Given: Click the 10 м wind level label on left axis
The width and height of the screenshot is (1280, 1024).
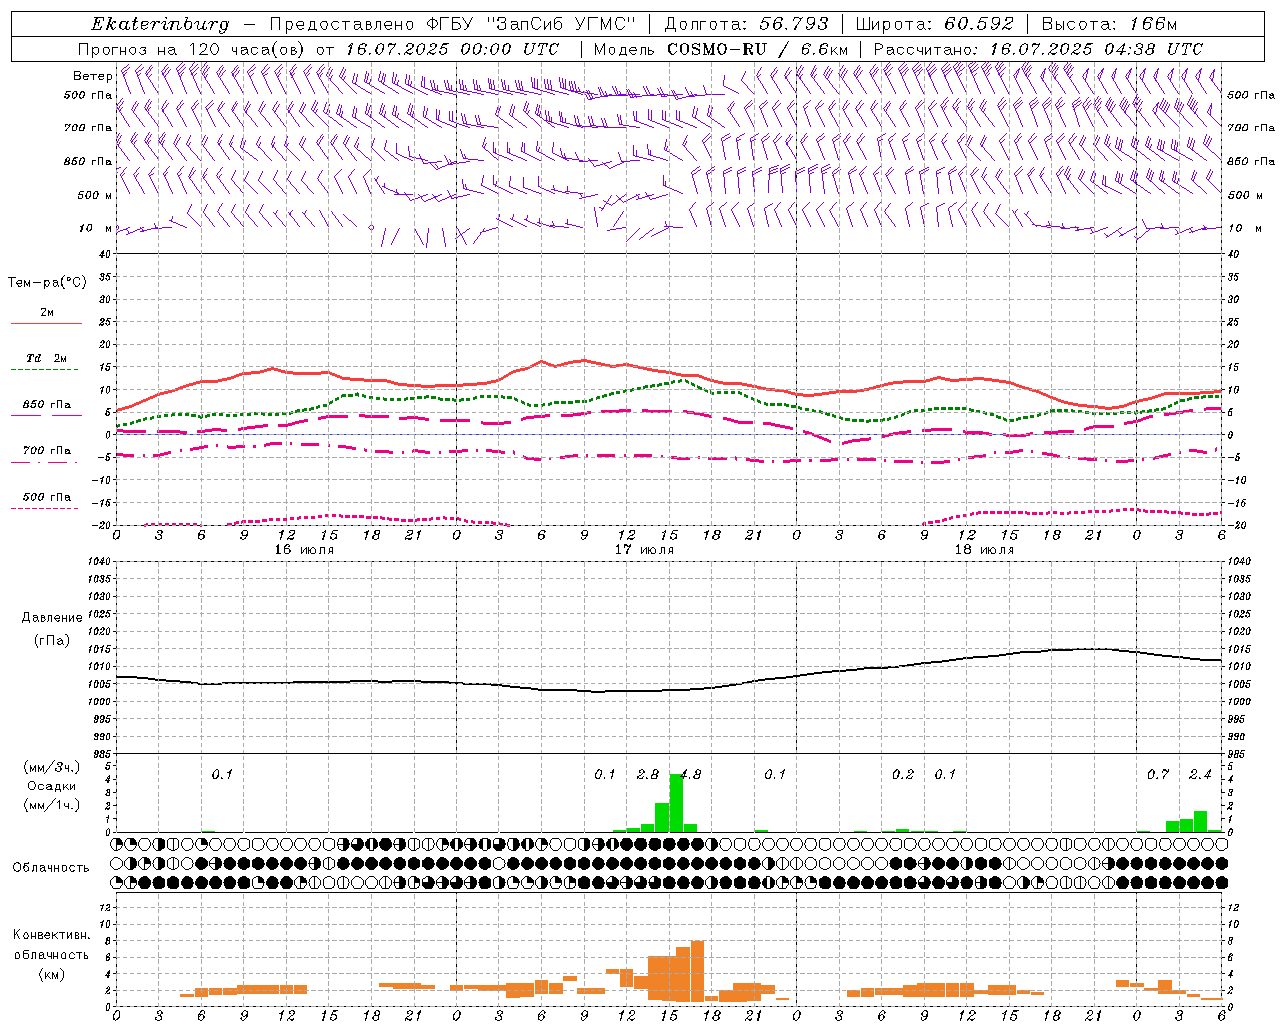Looking at the screenshot, I should point(96,228).
